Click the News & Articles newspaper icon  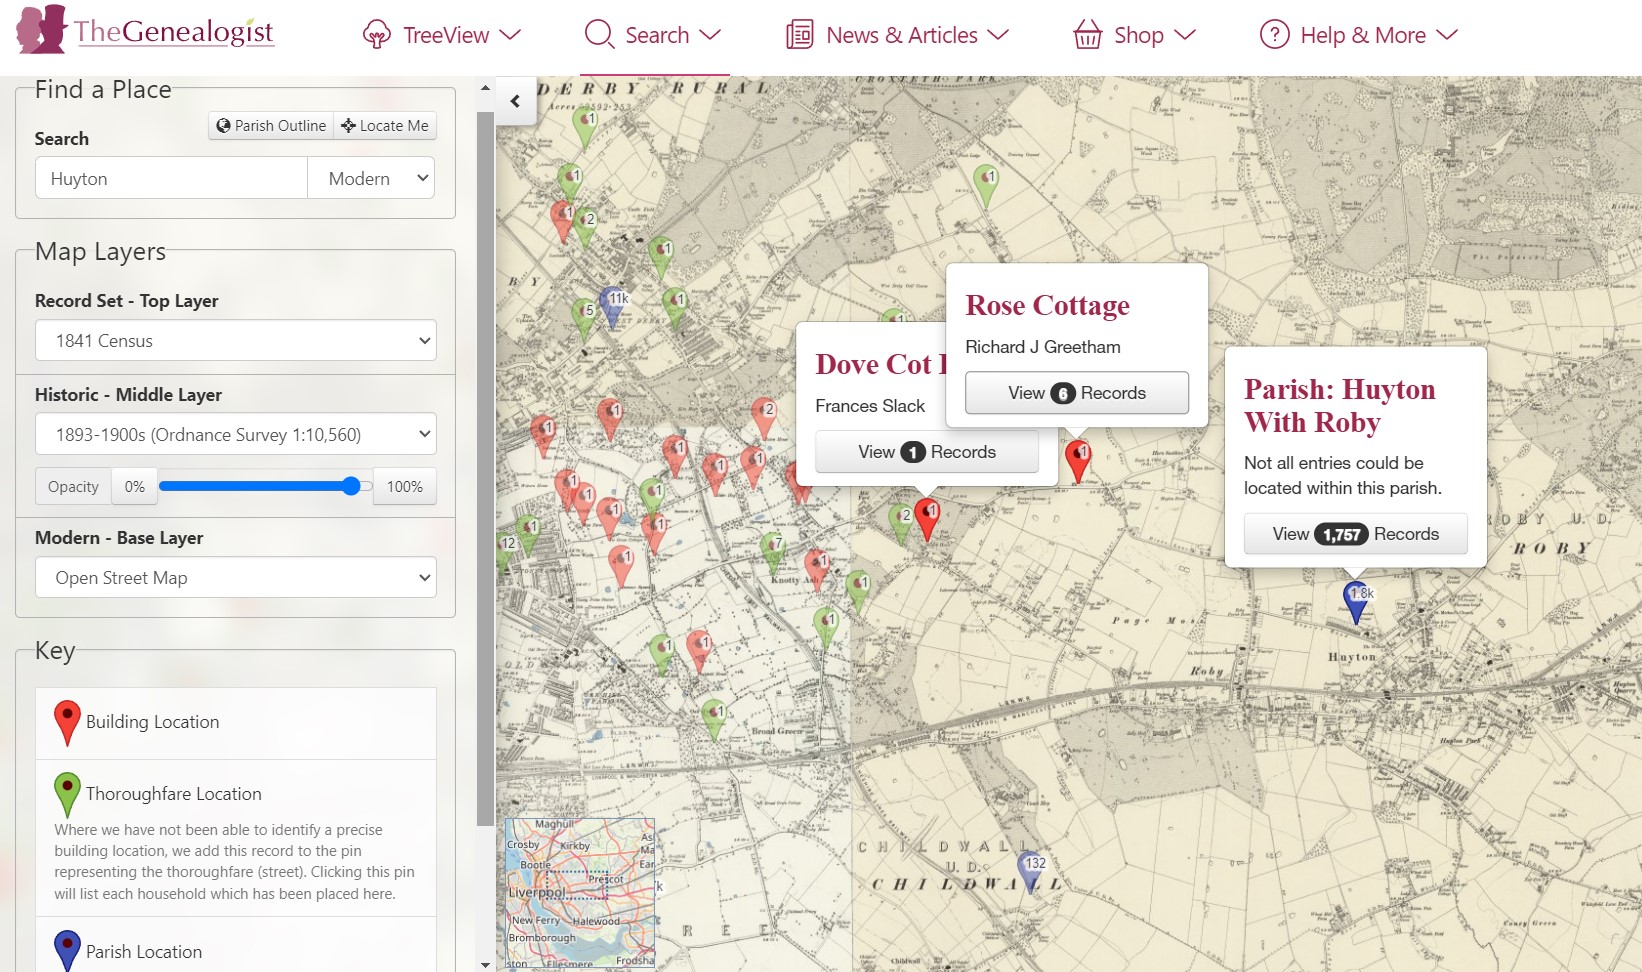click(799, 33)
